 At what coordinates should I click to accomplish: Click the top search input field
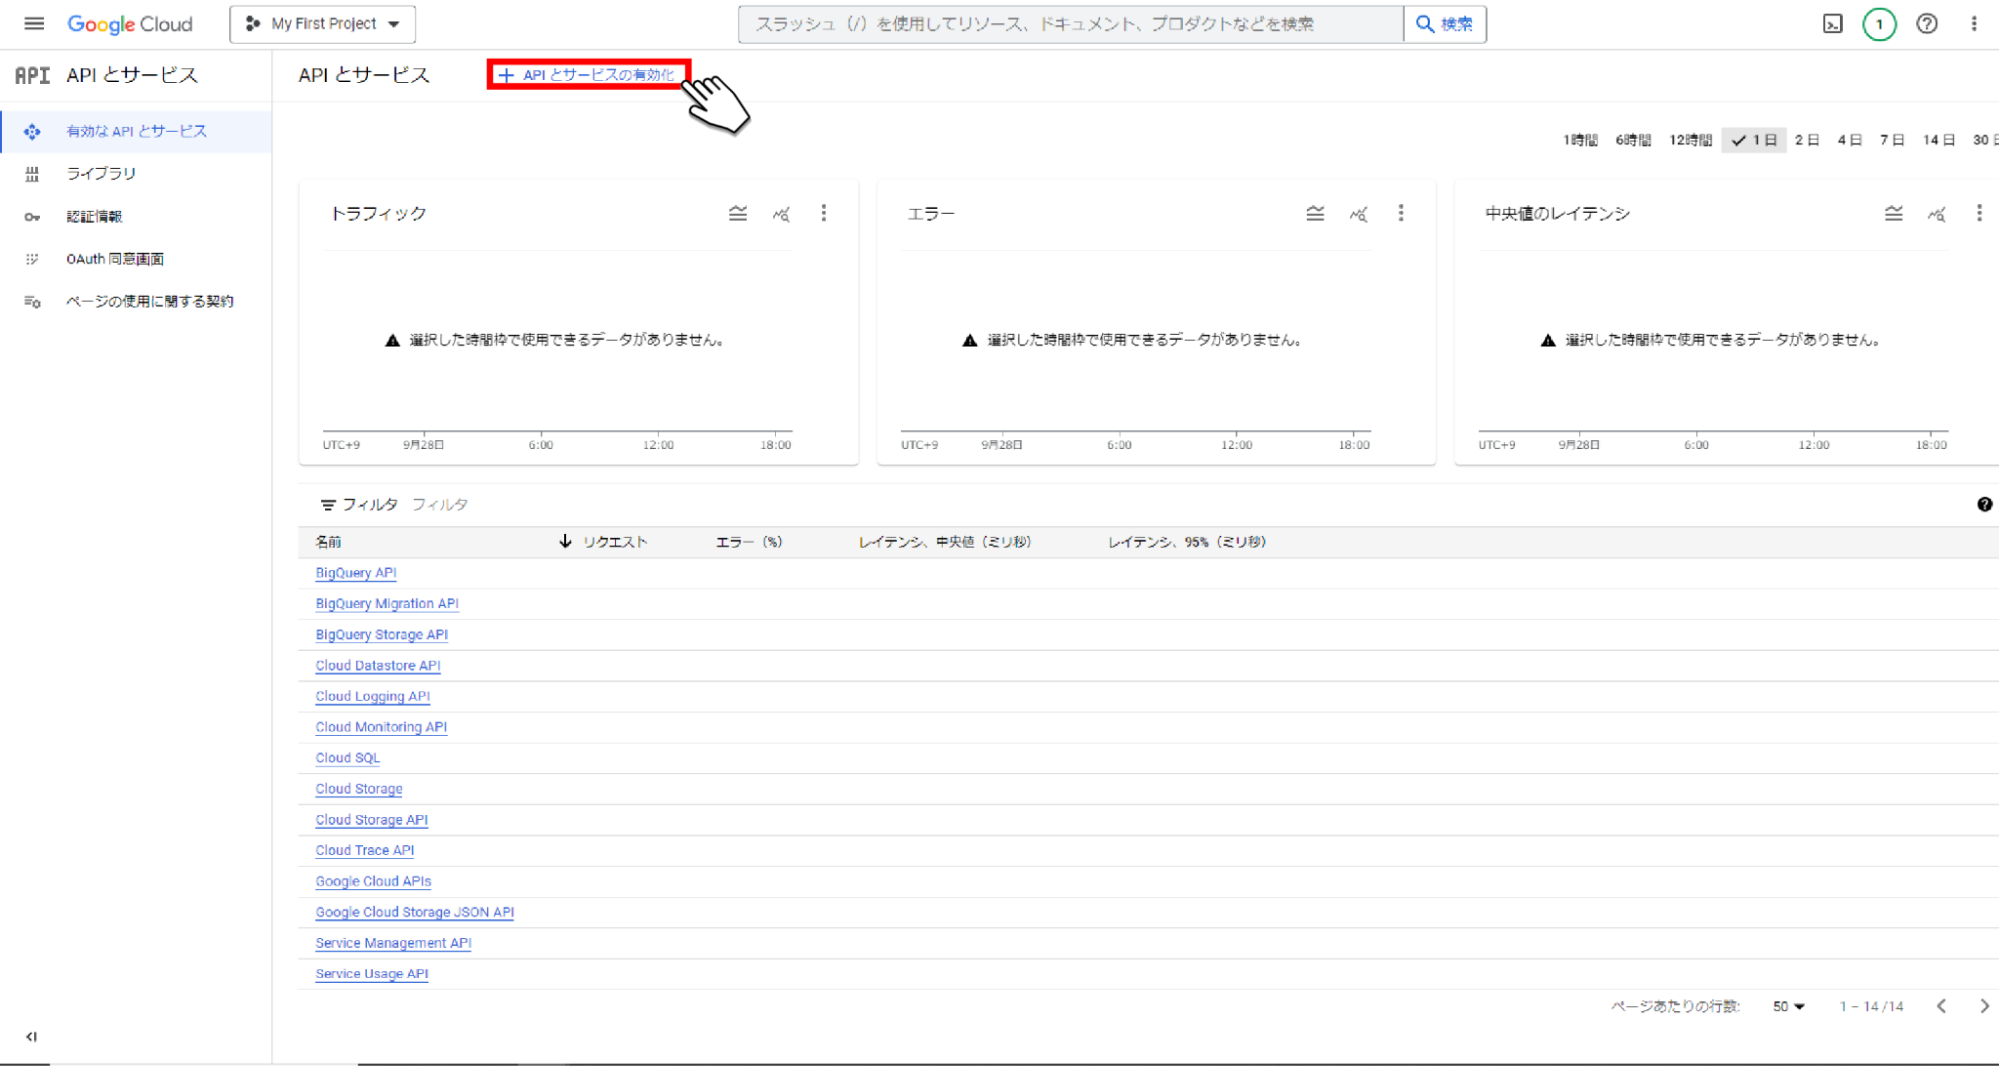click(1070, 24)
